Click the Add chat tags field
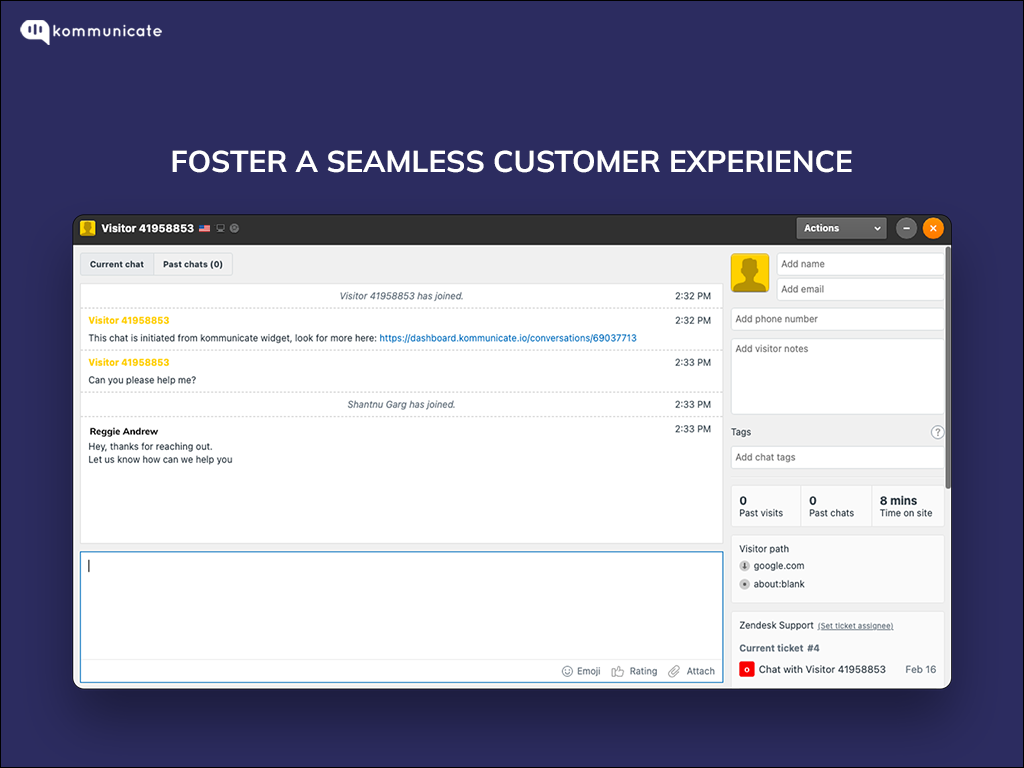 click(x=837, y=457)
